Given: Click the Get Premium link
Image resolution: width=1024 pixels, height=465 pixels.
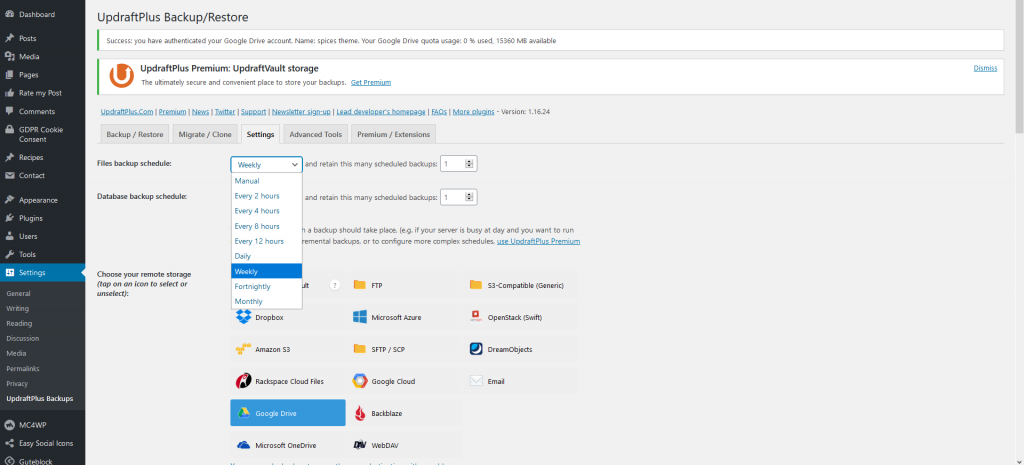Looking at the screenshot, I should point(371,83).
